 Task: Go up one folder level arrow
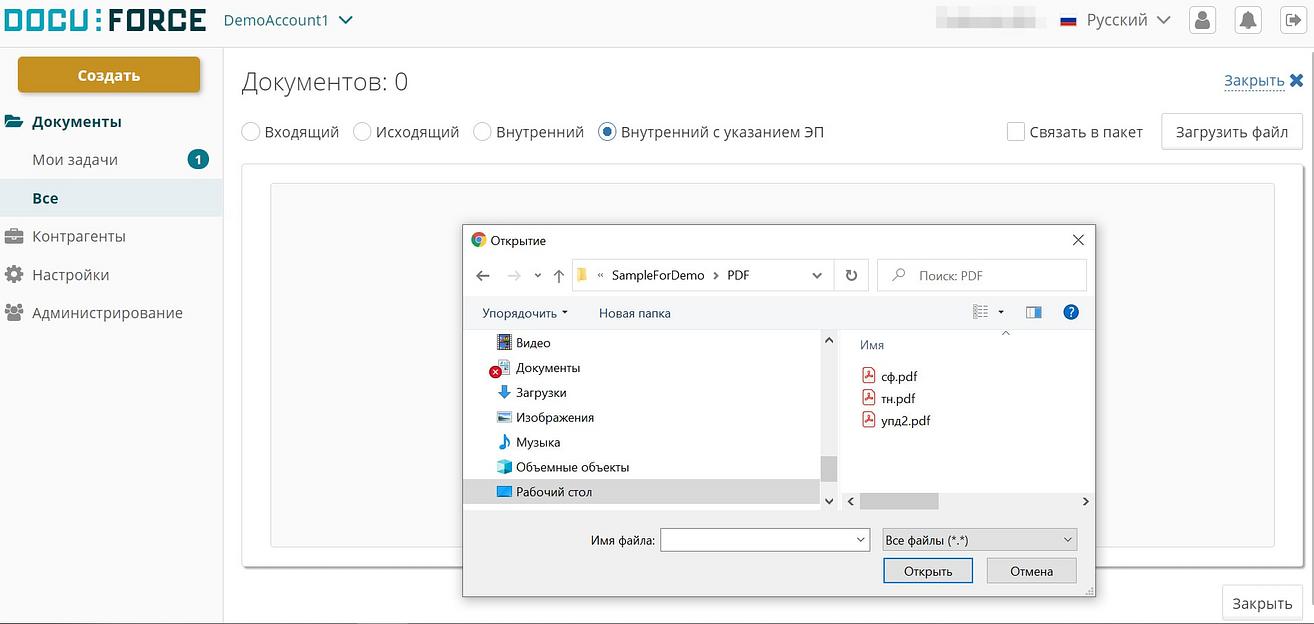pos(559,276)
